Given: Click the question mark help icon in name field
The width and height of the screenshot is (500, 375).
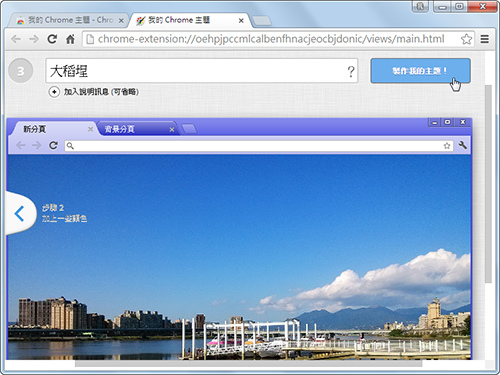Looking at the screenshot, I should pos(351,71).
